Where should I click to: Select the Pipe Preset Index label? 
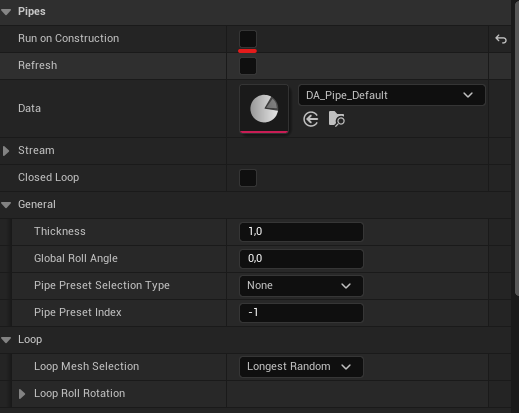pos(78,312)
